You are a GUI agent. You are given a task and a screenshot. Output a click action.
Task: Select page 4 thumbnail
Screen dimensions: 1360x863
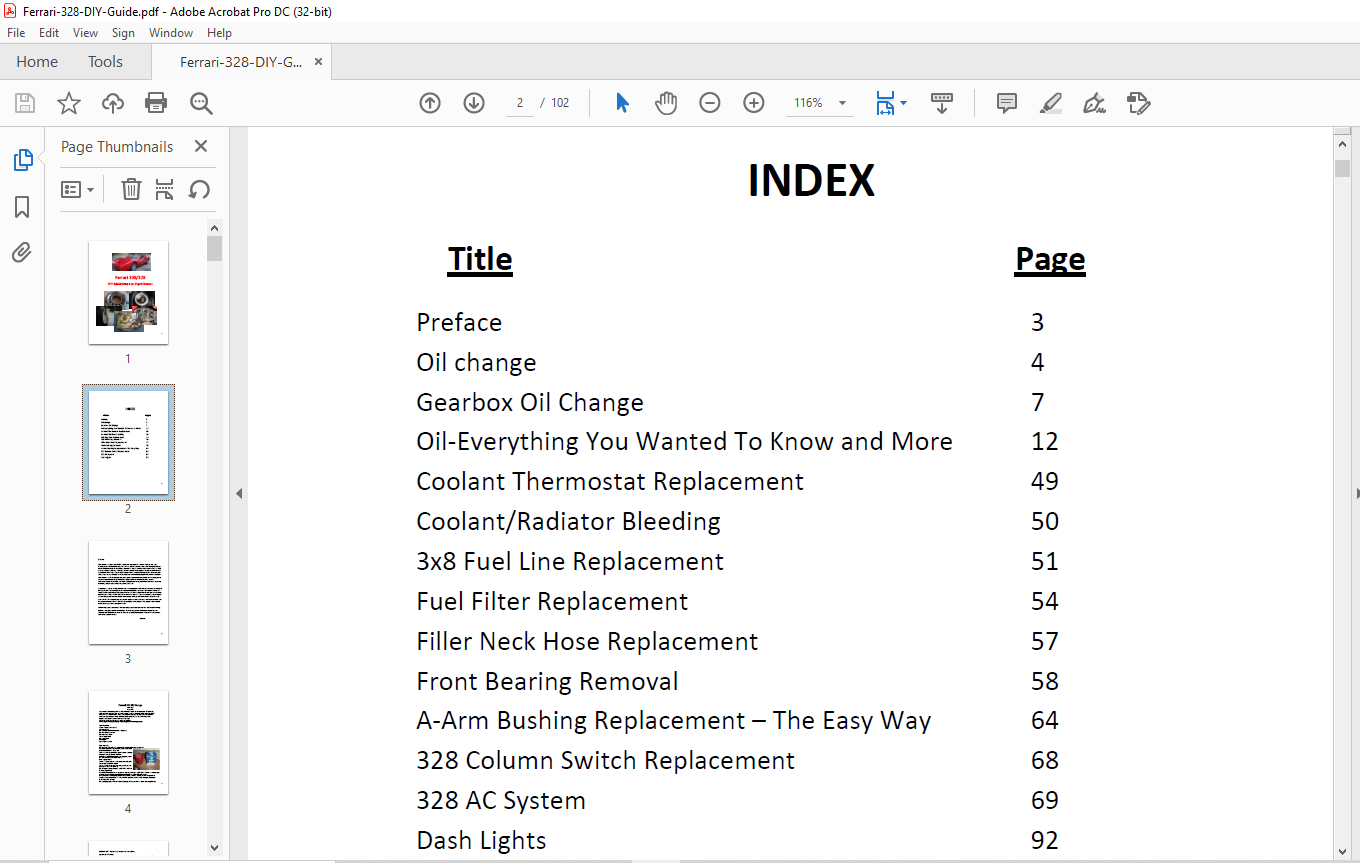tap(128, 742)
